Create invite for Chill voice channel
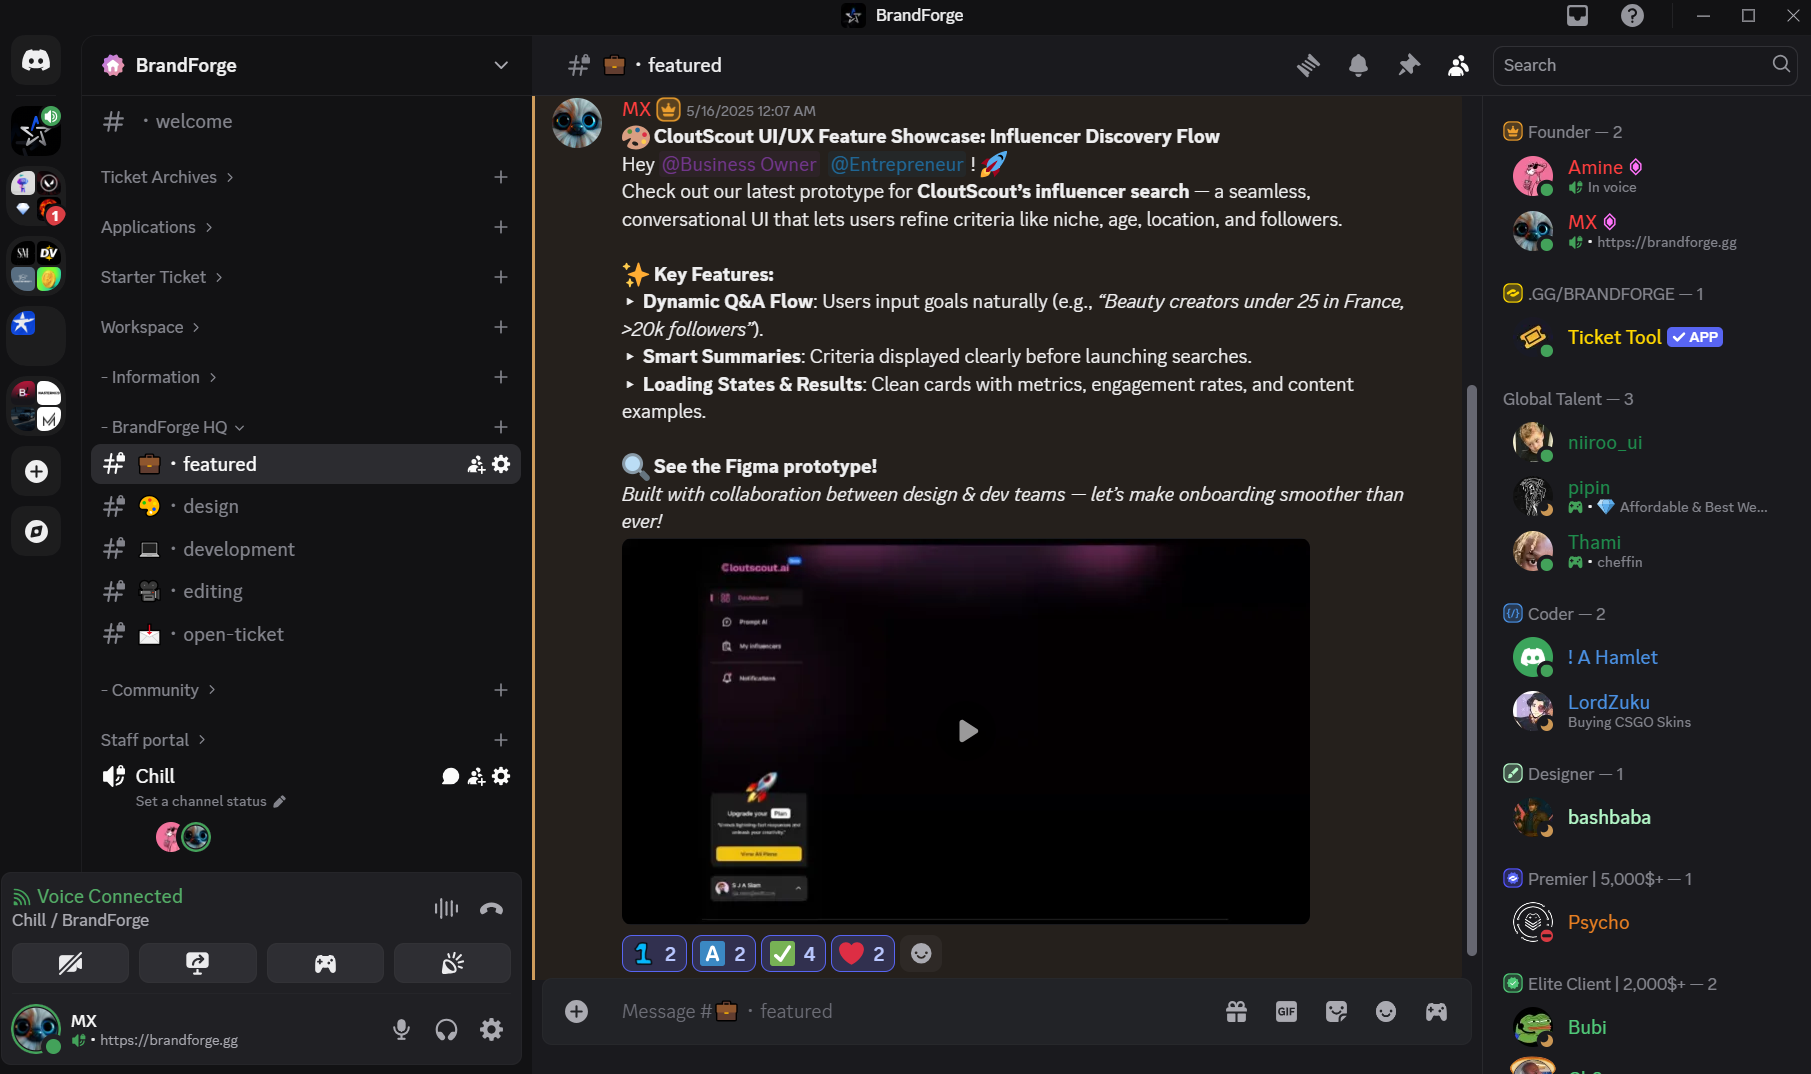The image size is (1811, 1074). click(x=476, y=776)
